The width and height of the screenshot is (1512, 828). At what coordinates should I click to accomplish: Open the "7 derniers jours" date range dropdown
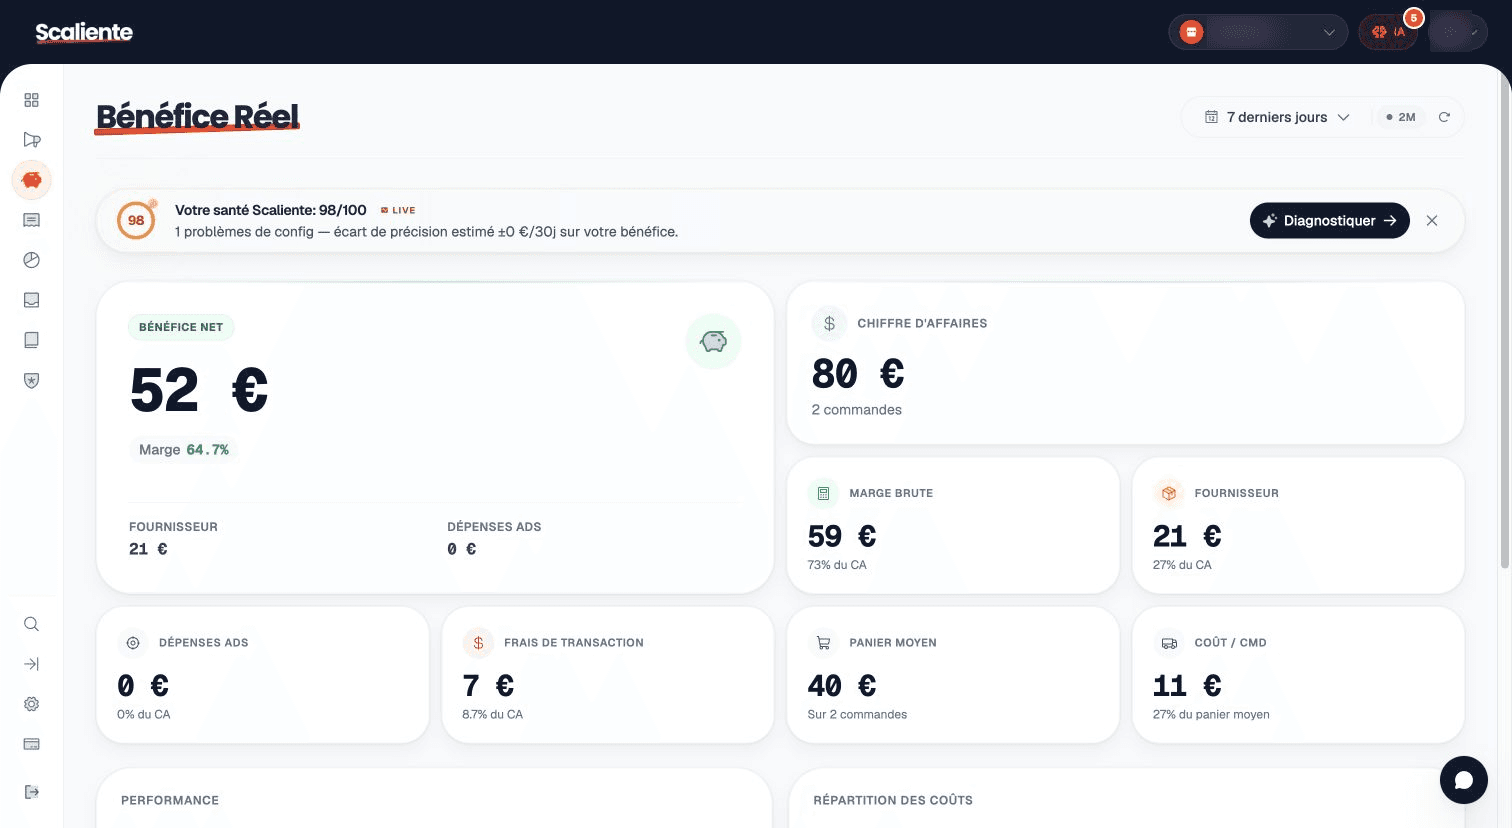[1277, 117]
